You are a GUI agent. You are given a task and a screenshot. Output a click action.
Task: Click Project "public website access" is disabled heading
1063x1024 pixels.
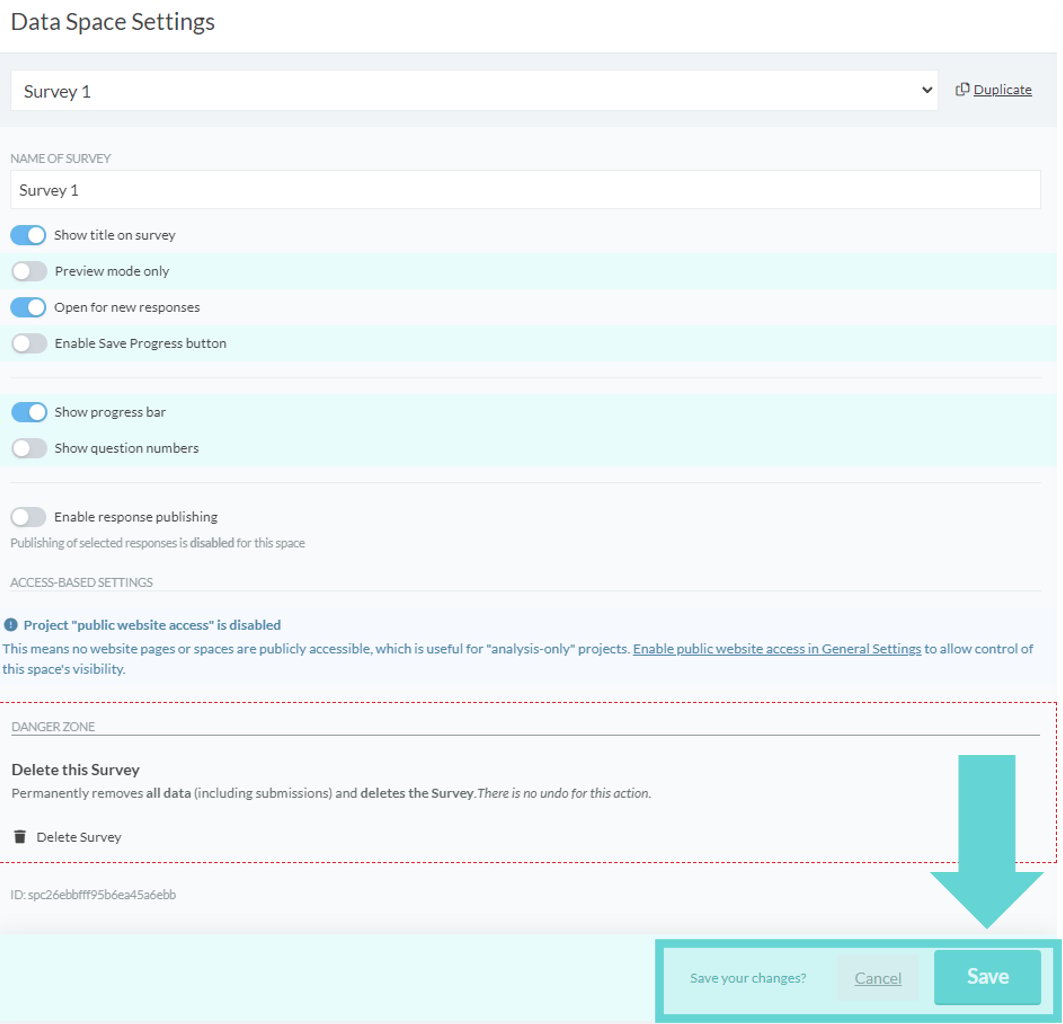[x=152, y=625]
